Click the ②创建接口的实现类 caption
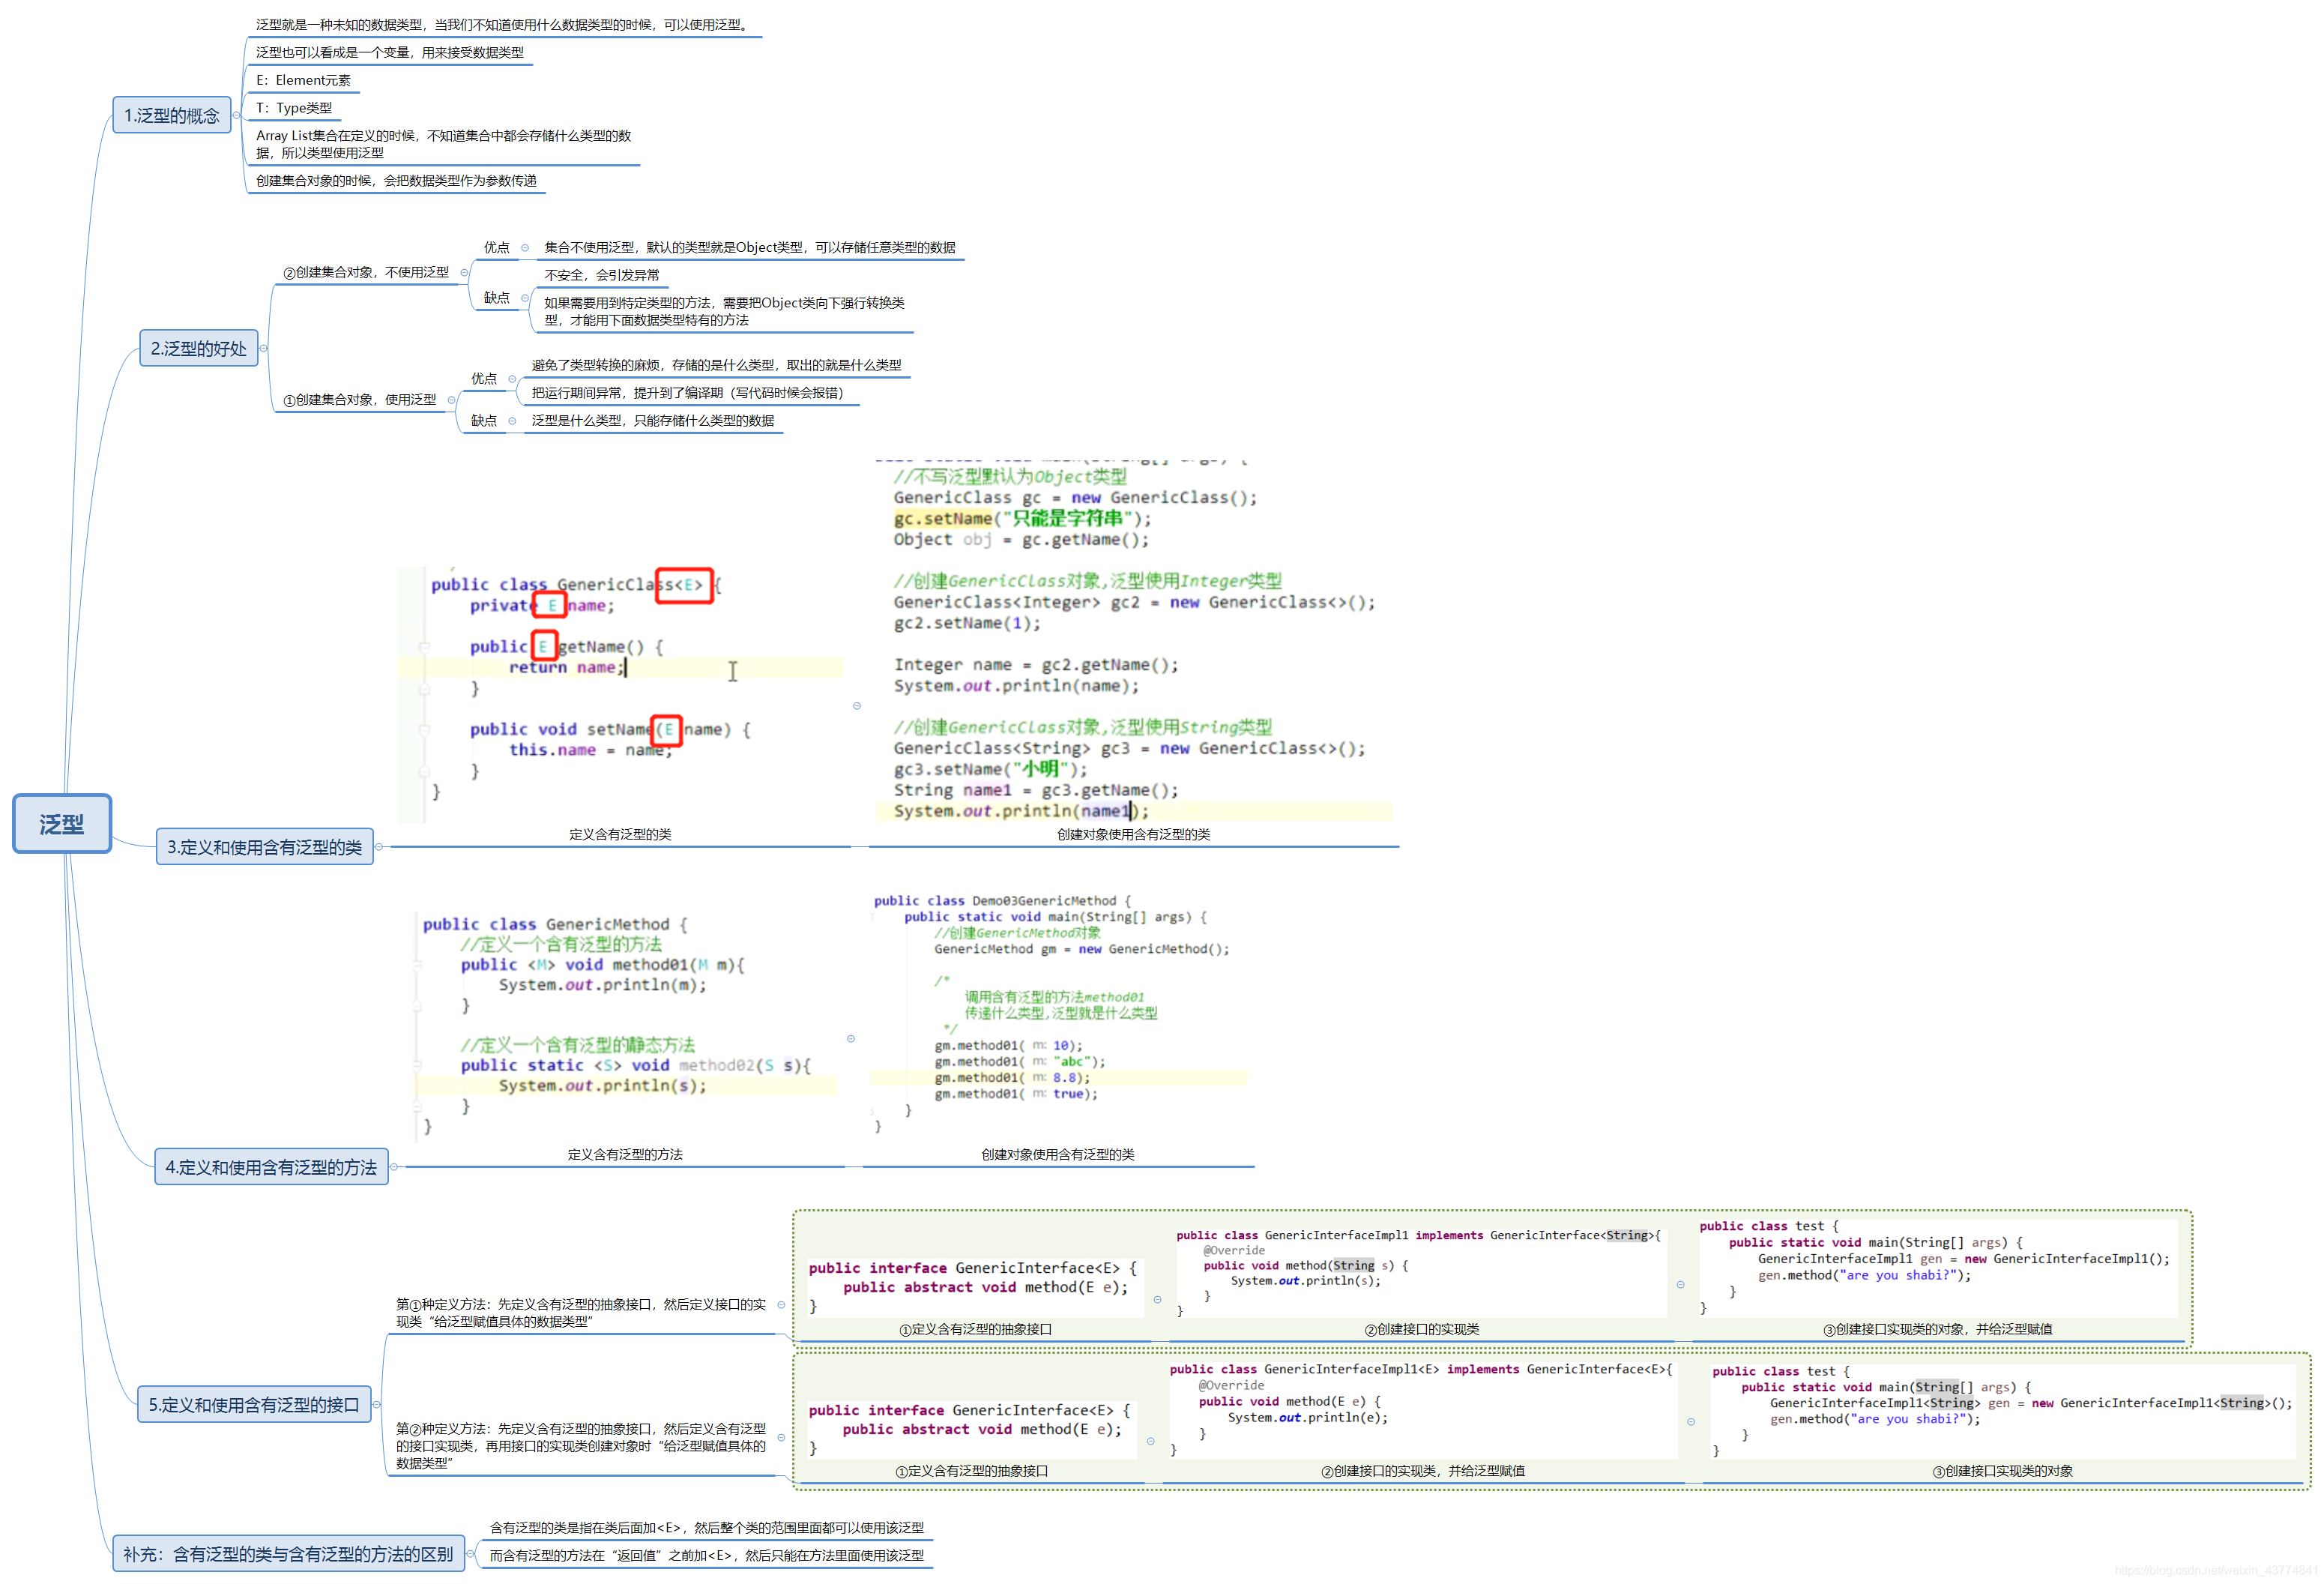Screen dimensions: 2324x1584 (x=1421, y=1329)
